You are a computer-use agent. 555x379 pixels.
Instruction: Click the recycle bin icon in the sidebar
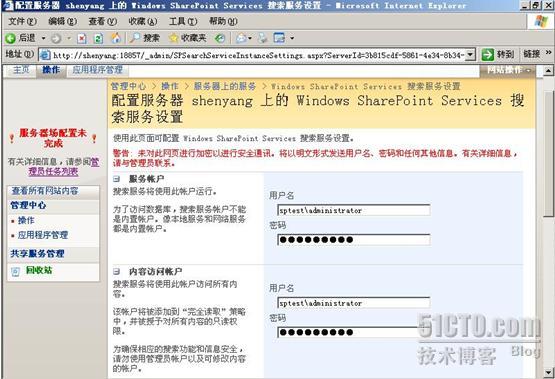(x=16, y=271)
